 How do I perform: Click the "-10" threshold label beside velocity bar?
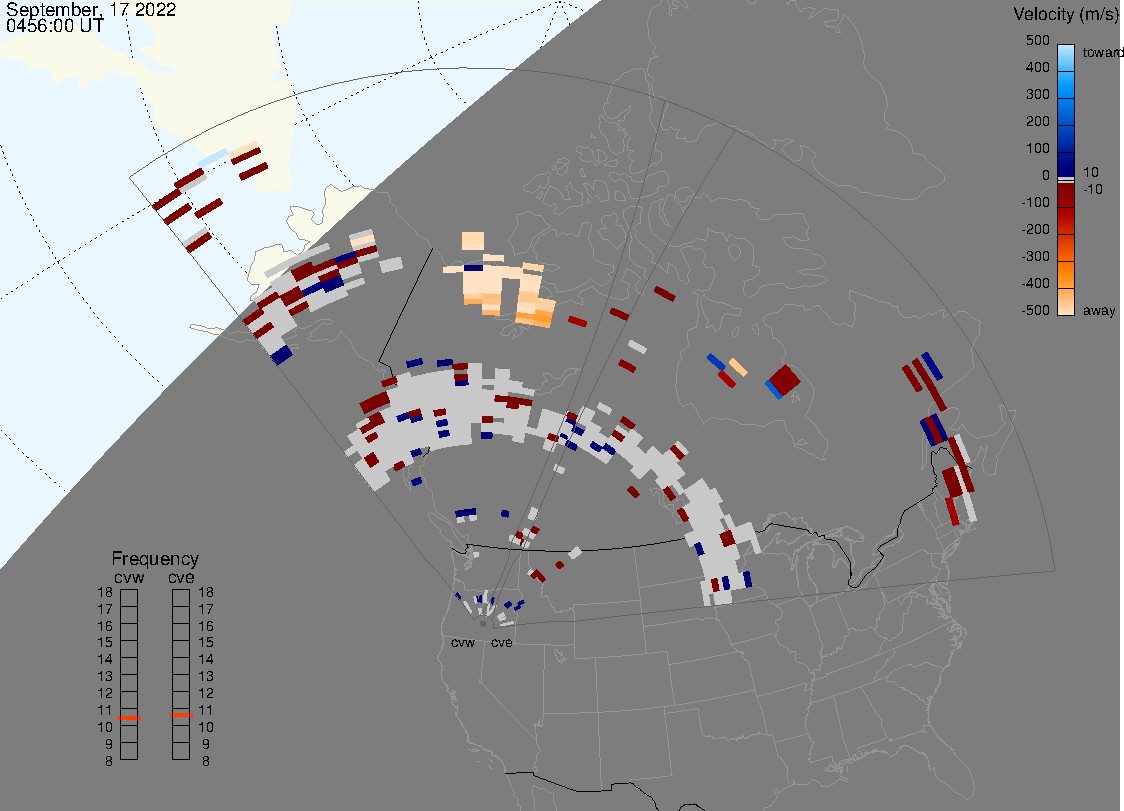1092,189
